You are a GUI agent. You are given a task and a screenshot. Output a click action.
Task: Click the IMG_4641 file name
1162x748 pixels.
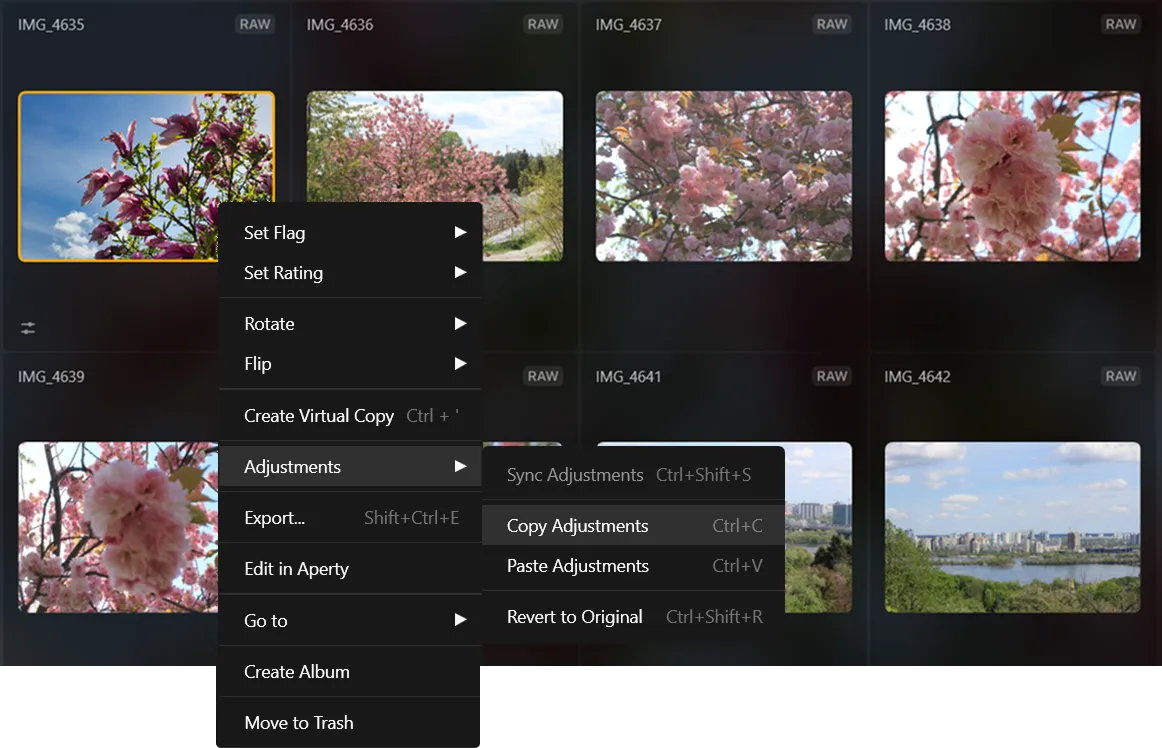tap(628, 377)
